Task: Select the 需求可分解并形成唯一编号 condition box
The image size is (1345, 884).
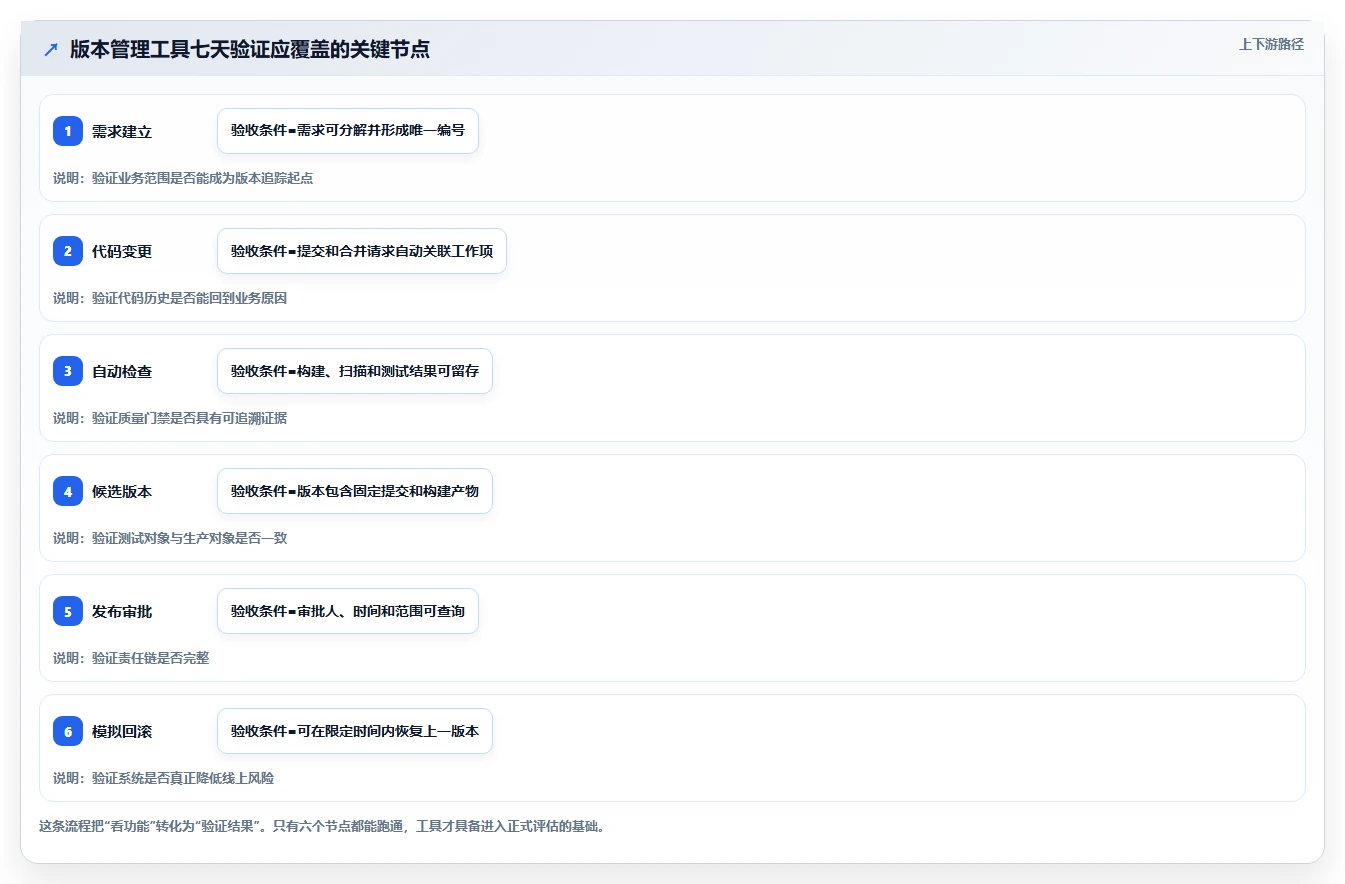Action: 348,131
